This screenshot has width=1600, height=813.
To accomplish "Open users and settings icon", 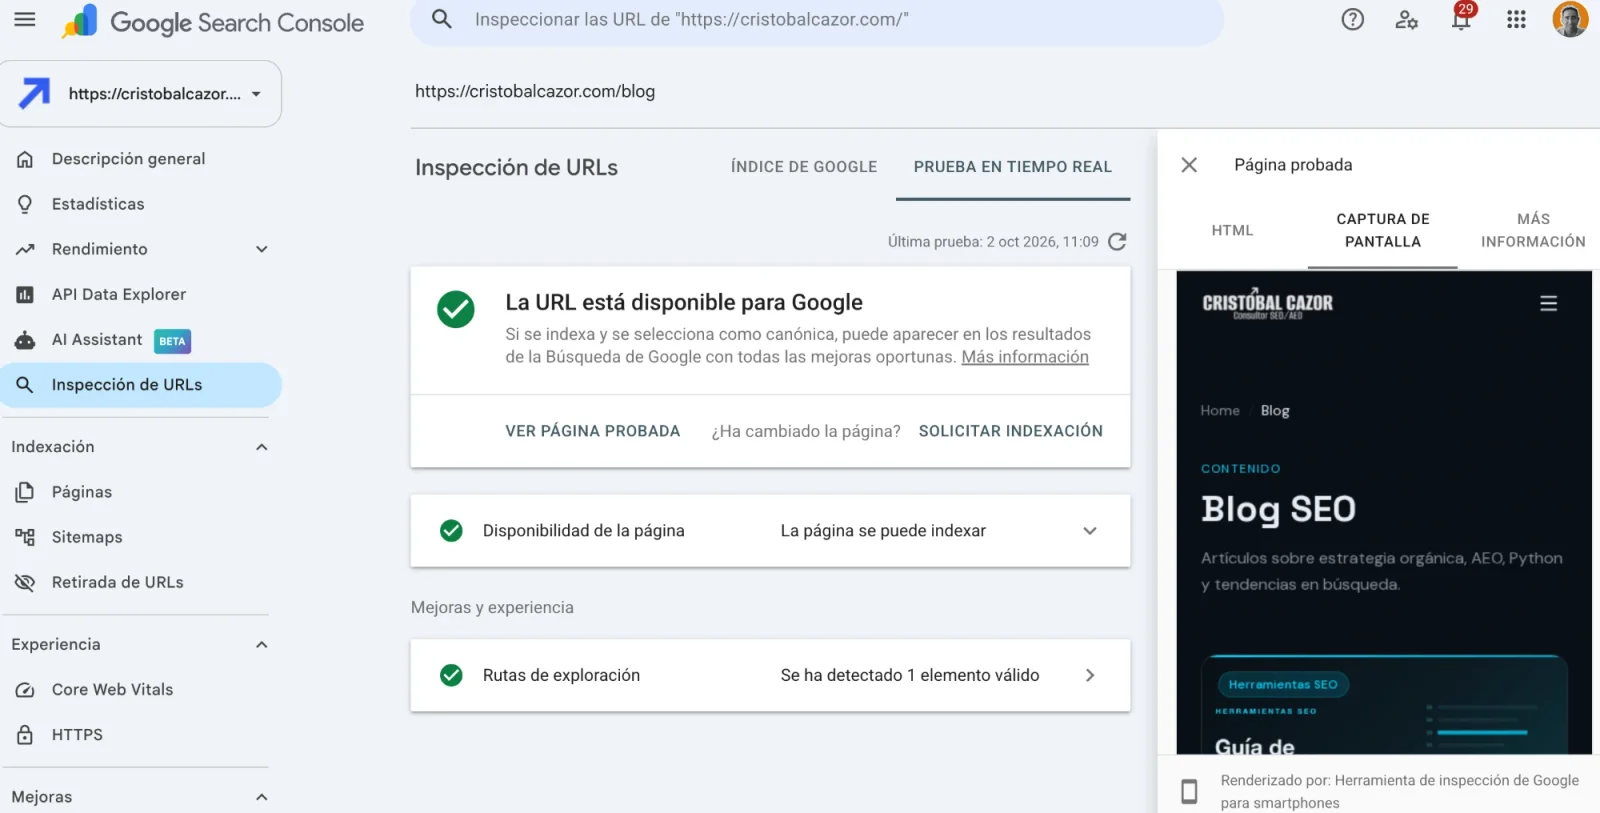I will (1407, 19).
